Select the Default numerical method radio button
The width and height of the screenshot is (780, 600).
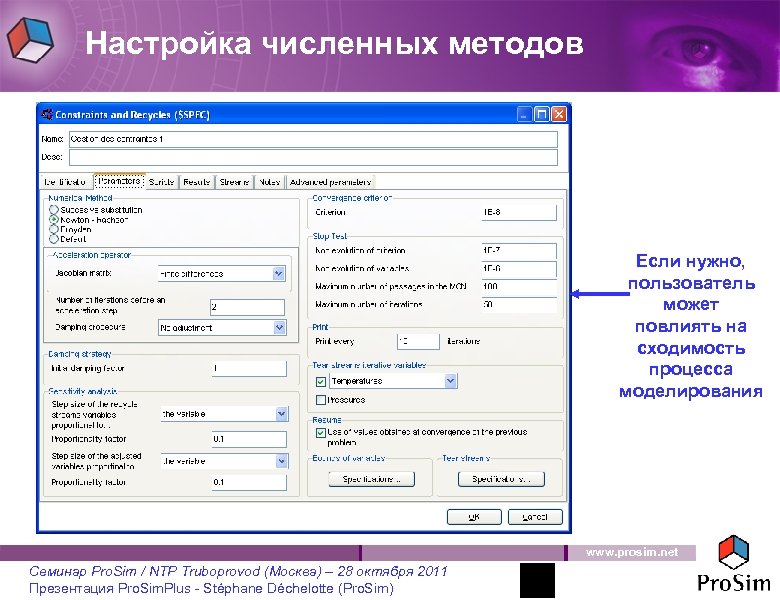click(x=54, y=239)
